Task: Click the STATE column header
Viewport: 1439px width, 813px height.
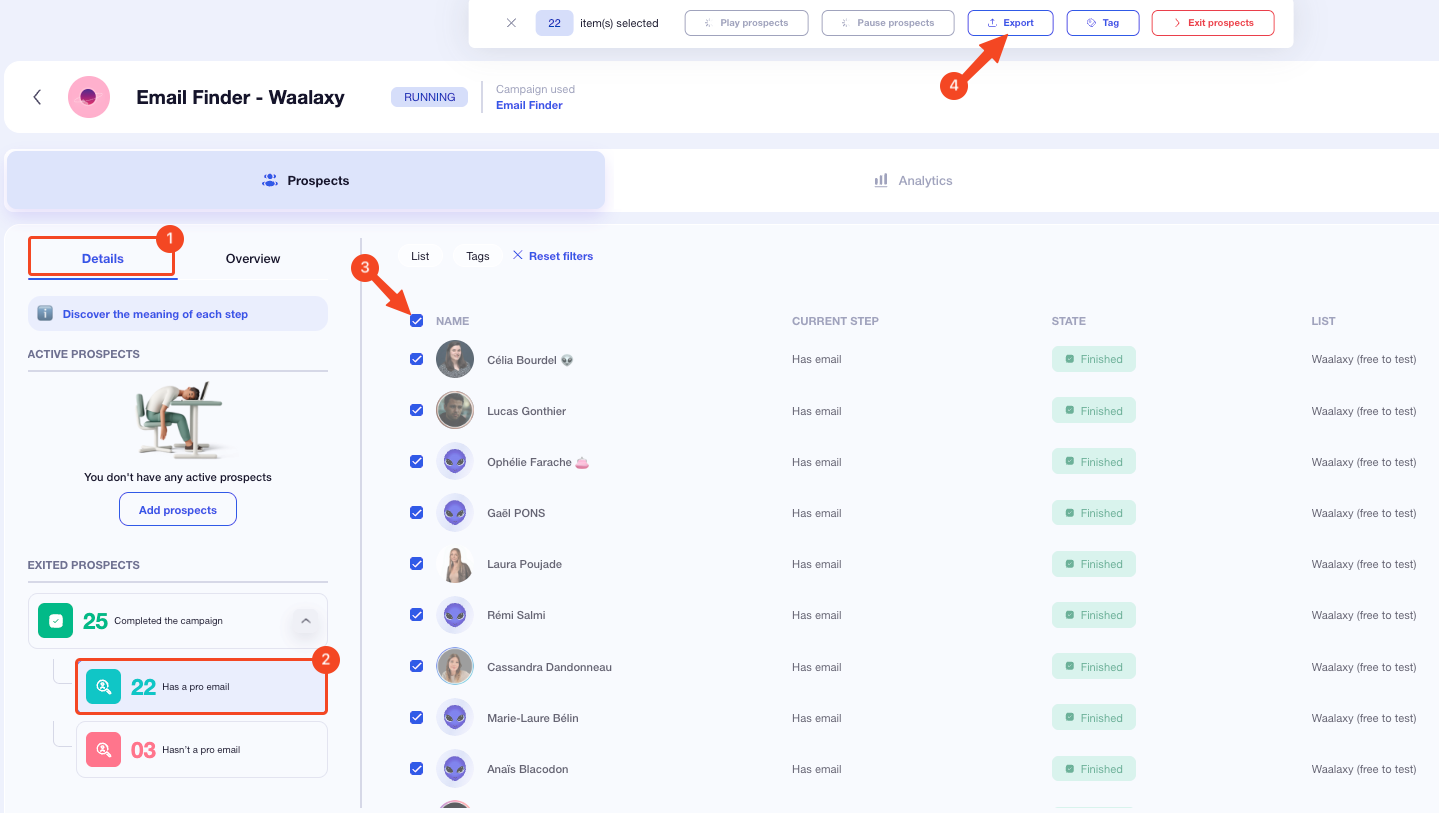Action: point(1069,321)
